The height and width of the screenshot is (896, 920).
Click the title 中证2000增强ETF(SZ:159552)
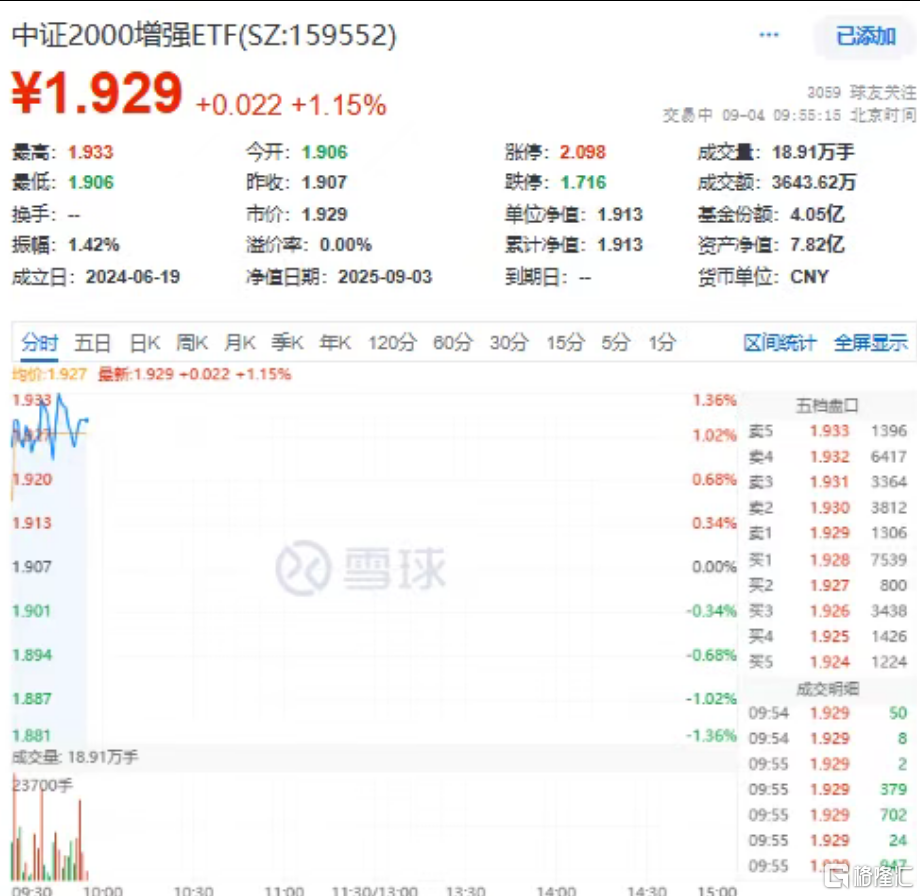204,35
